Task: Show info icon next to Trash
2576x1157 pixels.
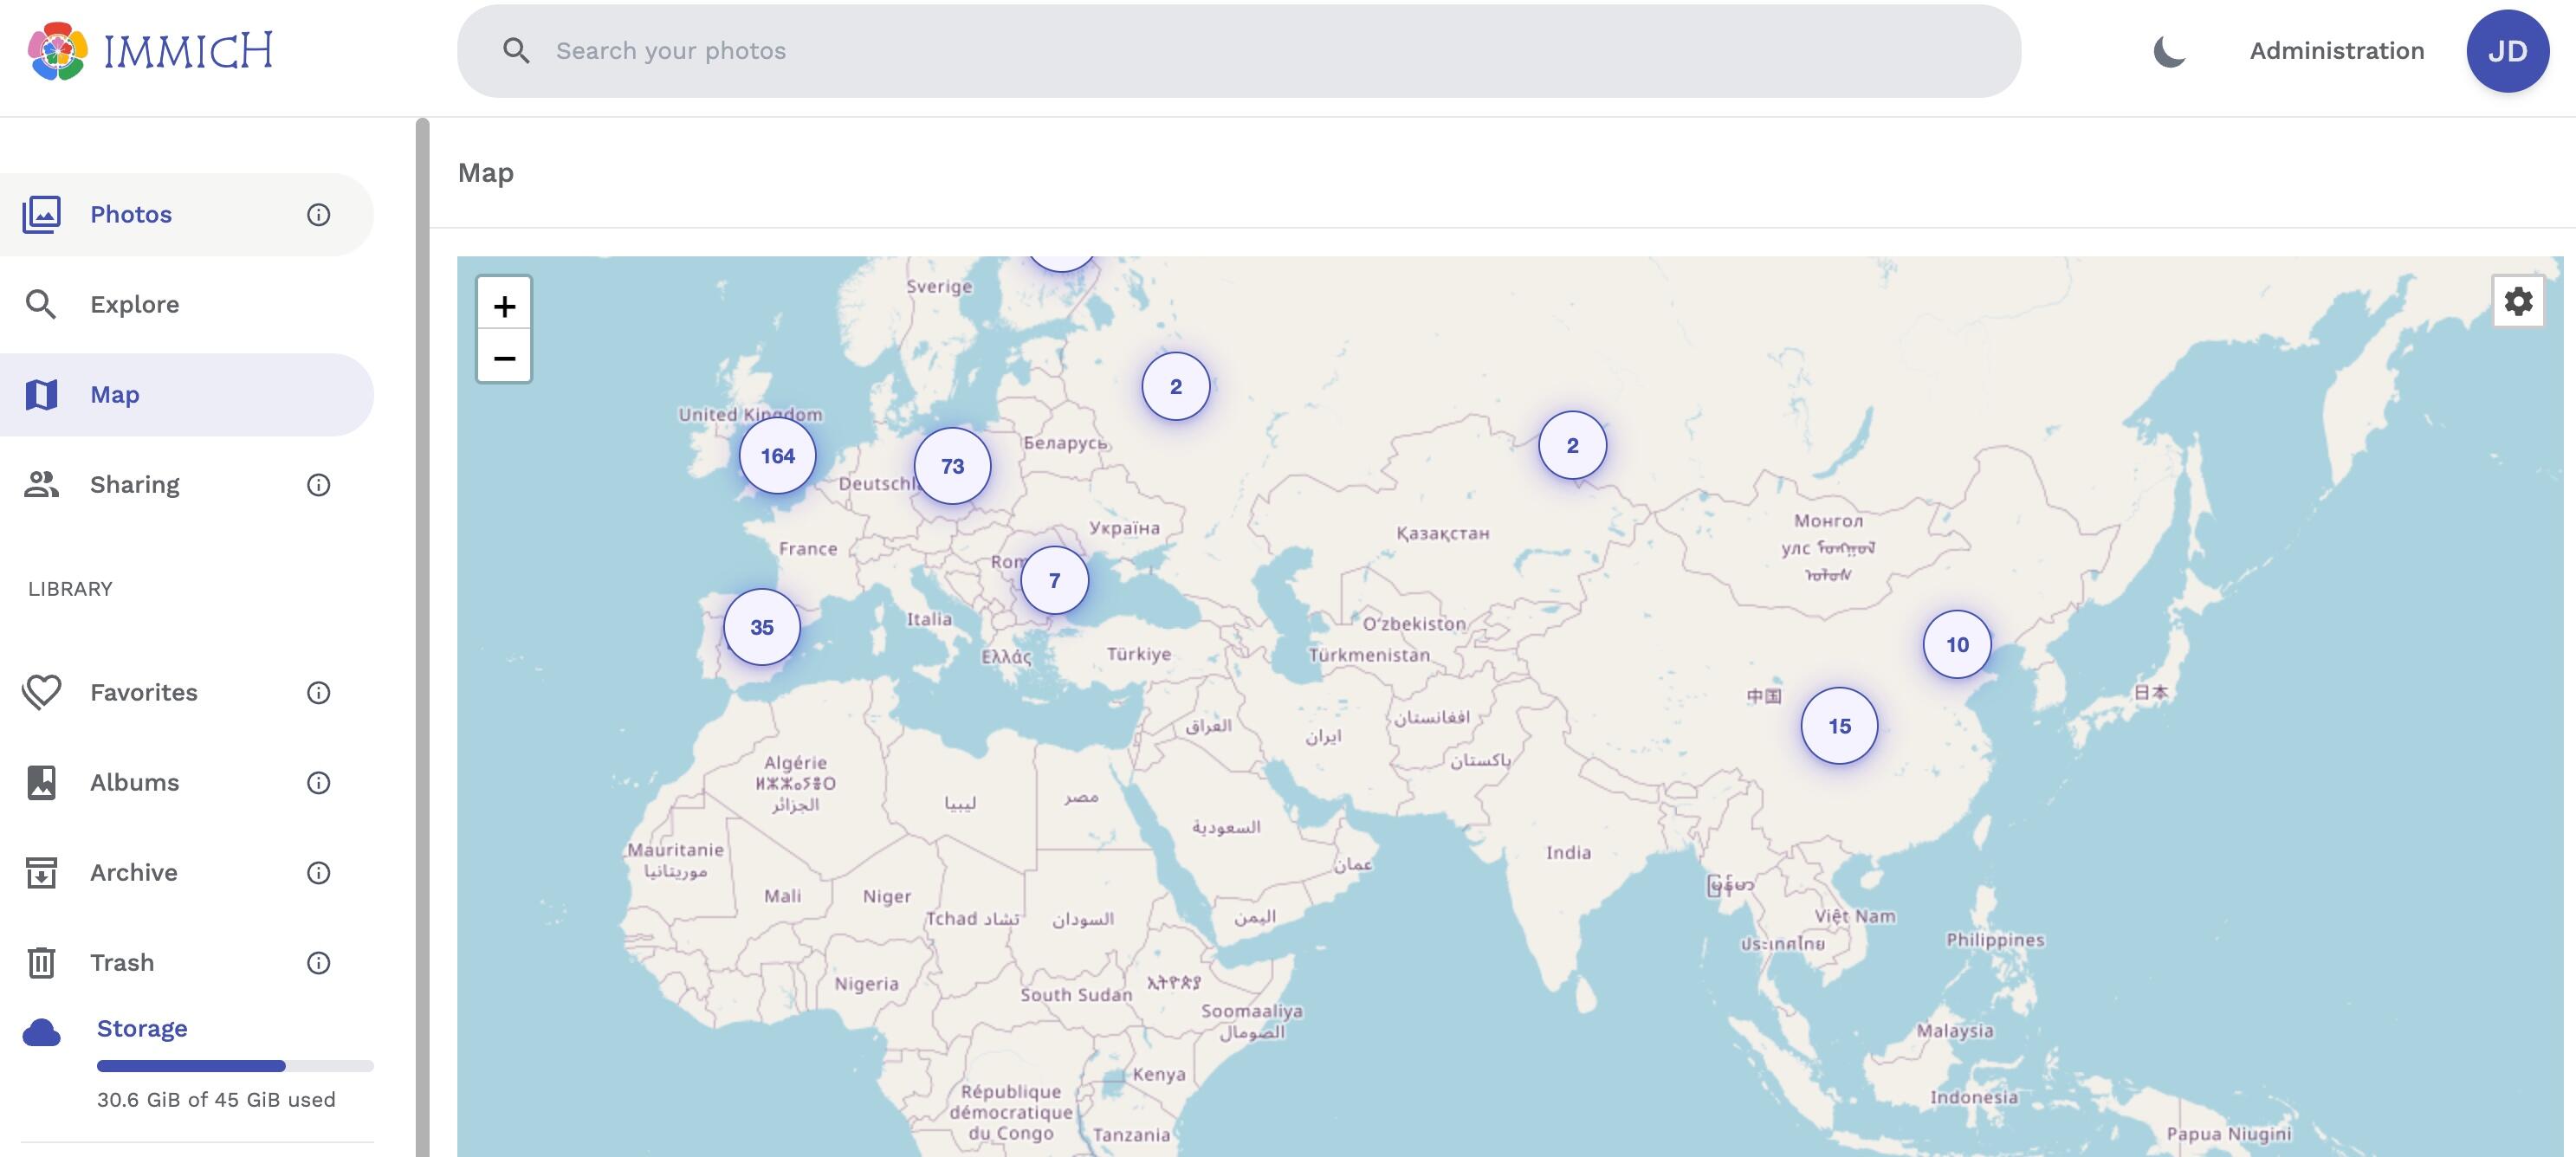Action: point(318,963)
